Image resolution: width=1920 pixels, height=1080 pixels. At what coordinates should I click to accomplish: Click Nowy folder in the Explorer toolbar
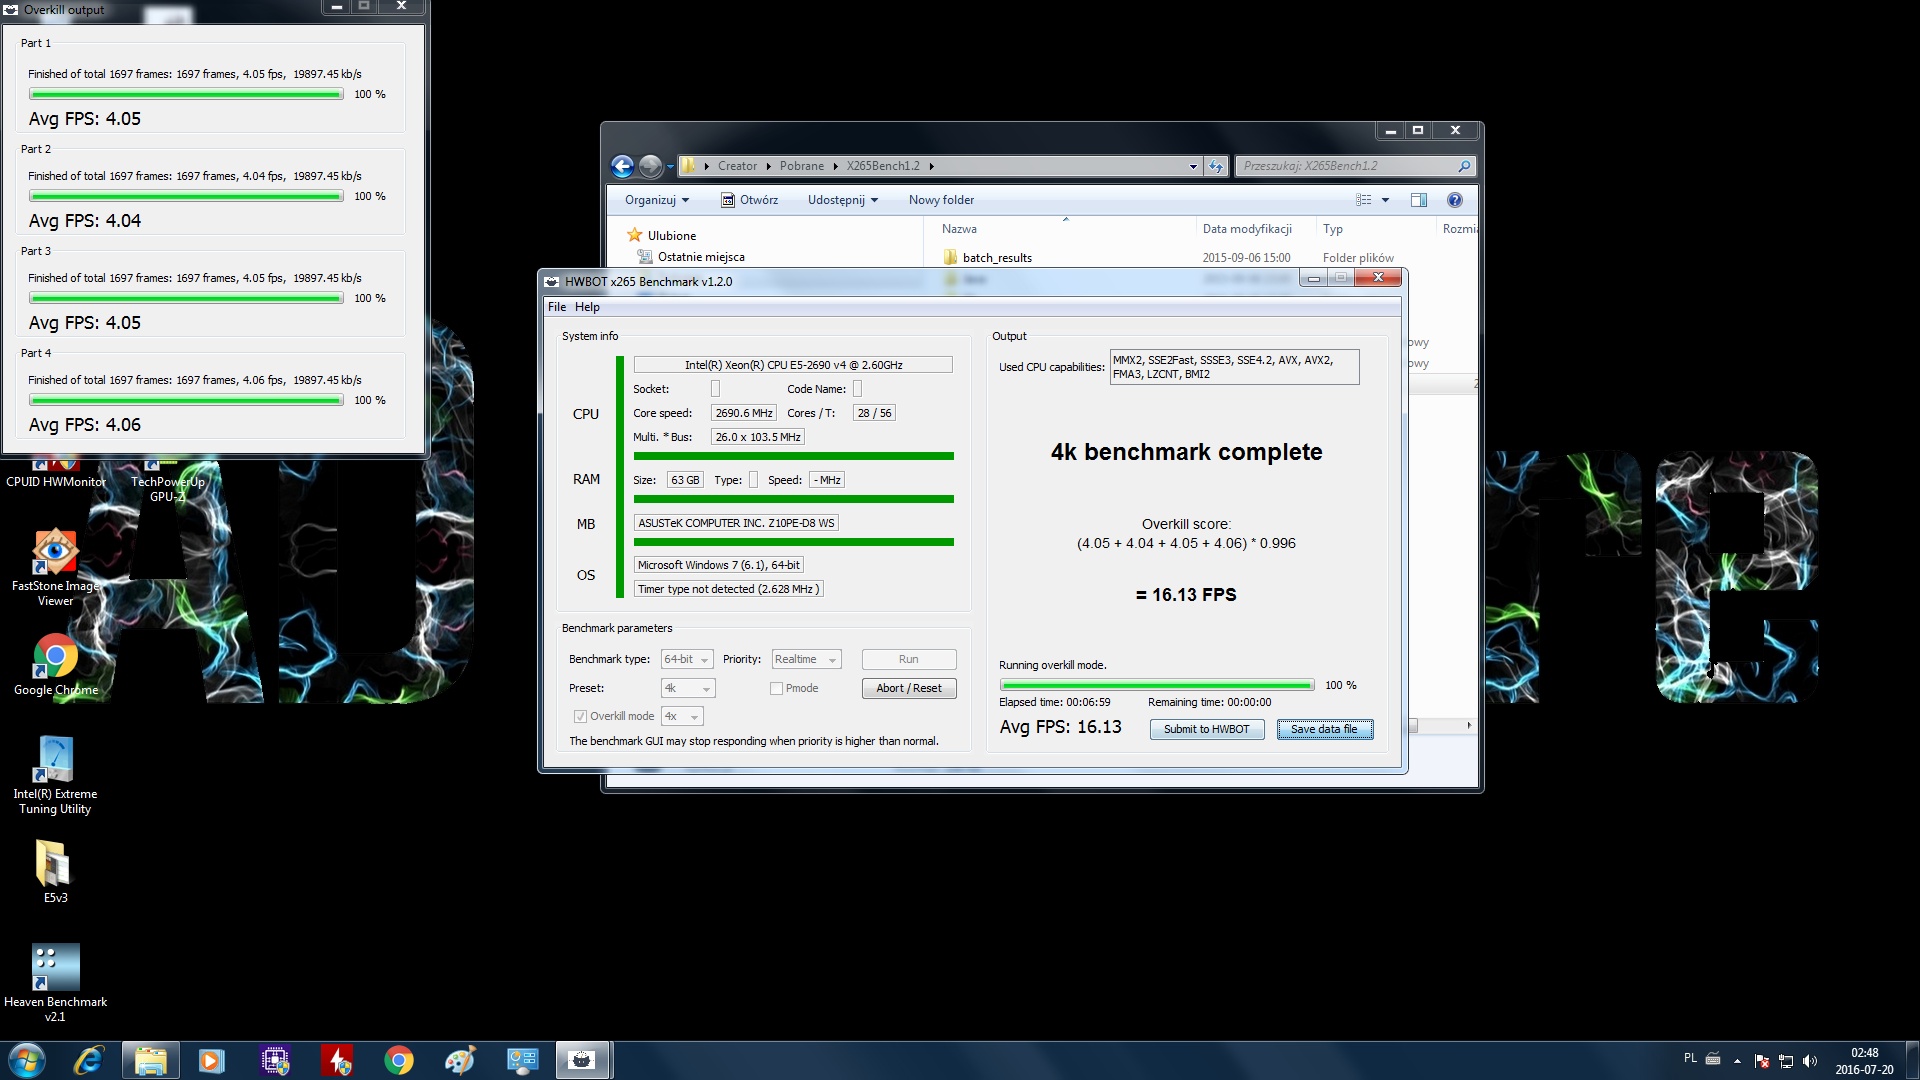(x=941, y=200)
